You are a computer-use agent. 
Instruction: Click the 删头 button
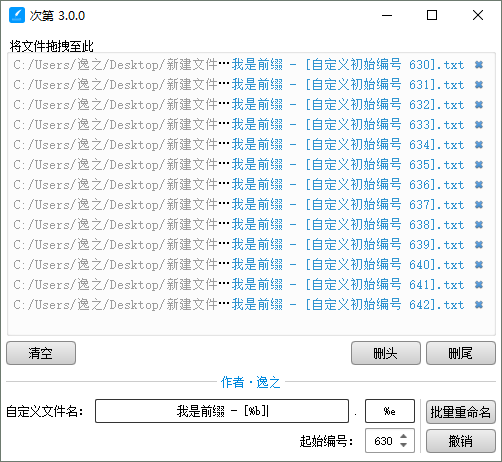tap(386, 353)
